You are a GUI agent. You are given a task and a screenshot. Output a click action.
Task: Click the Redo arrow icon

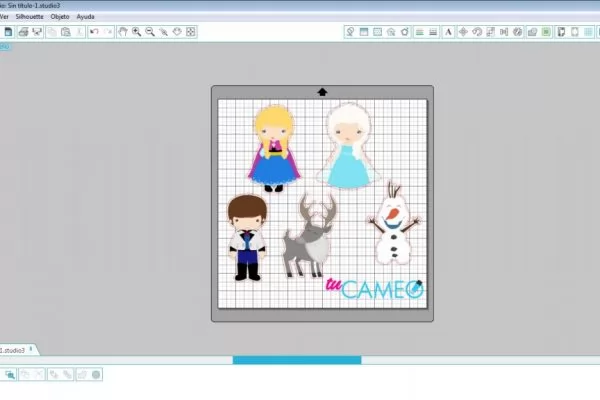(108, 32)
